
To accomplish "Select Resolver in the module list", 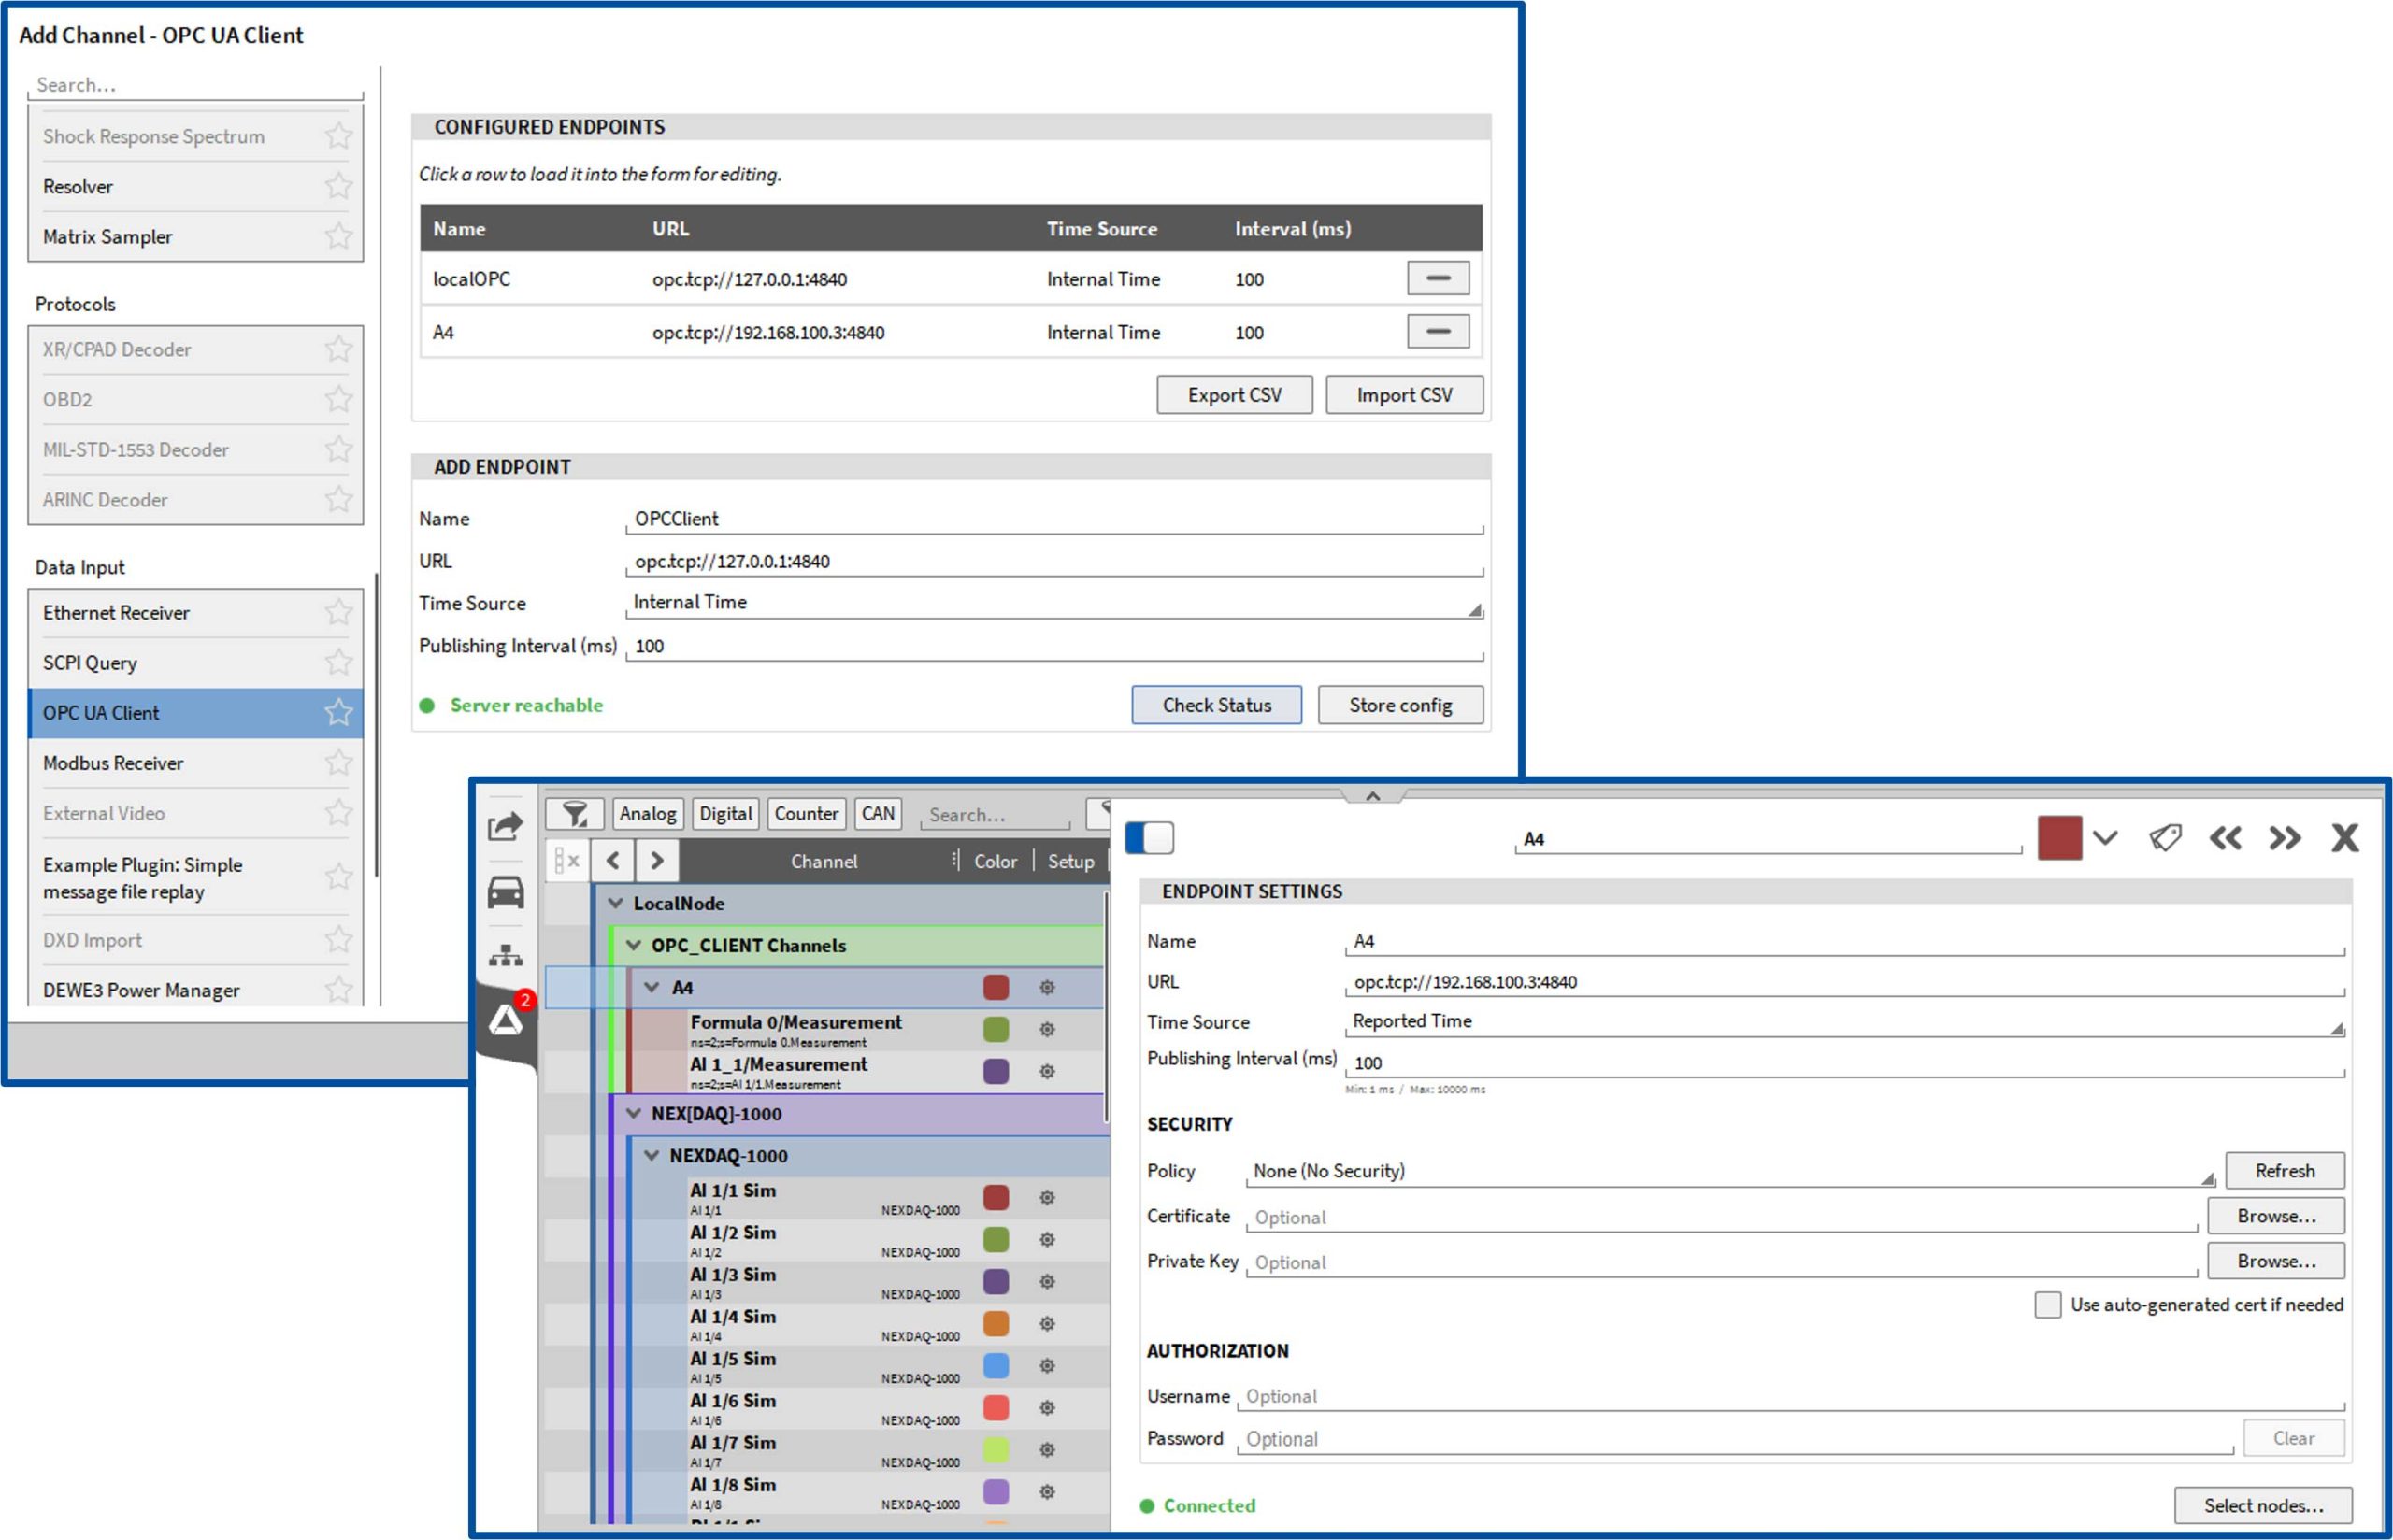I will (x=195, y=186).
